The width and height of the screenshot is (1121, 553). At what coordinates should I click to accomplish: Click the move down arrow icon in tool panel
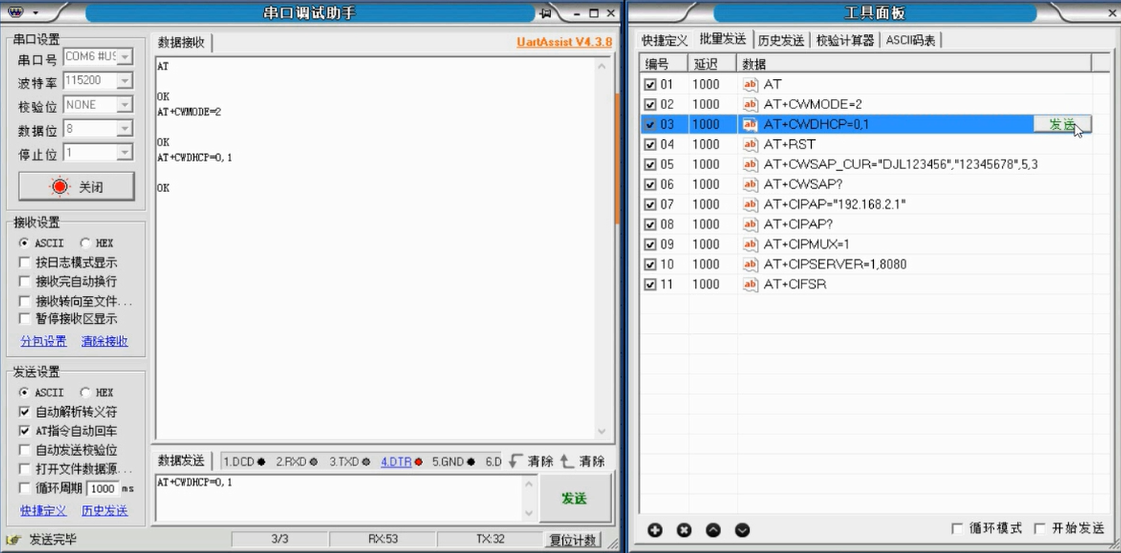point(742,530)
